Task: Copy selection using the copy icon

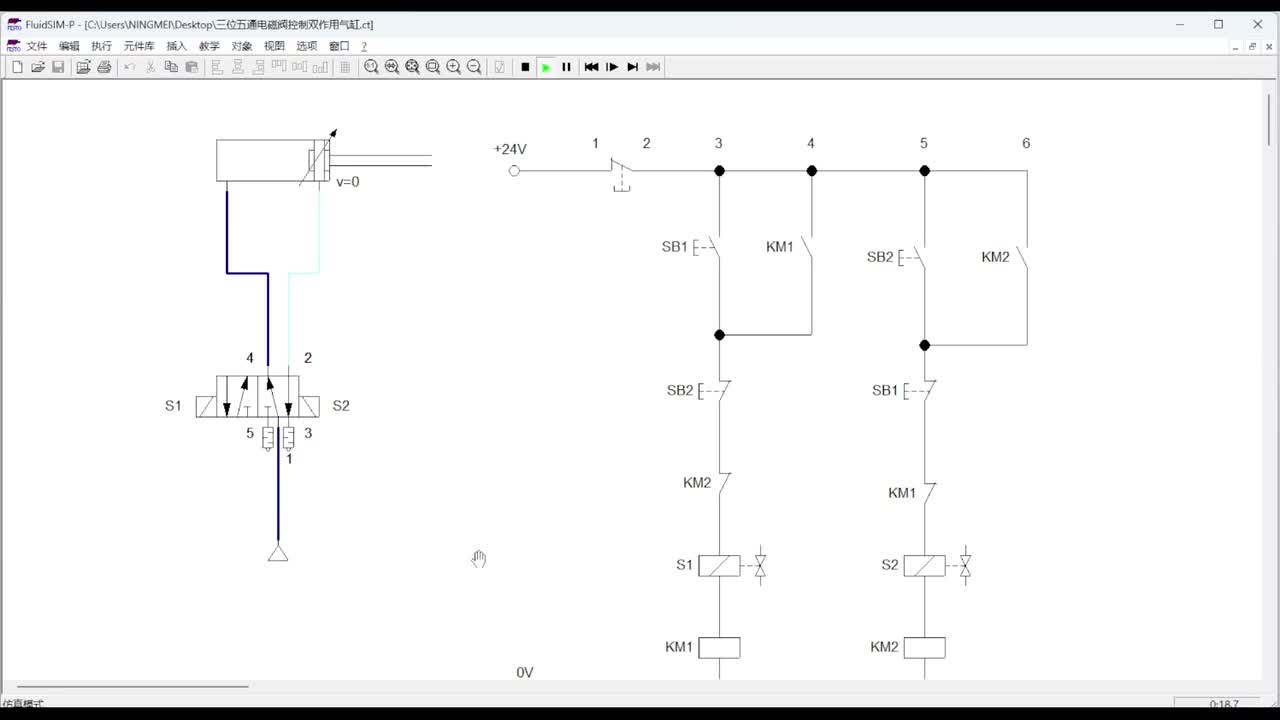Action: [x=171, y=67]
